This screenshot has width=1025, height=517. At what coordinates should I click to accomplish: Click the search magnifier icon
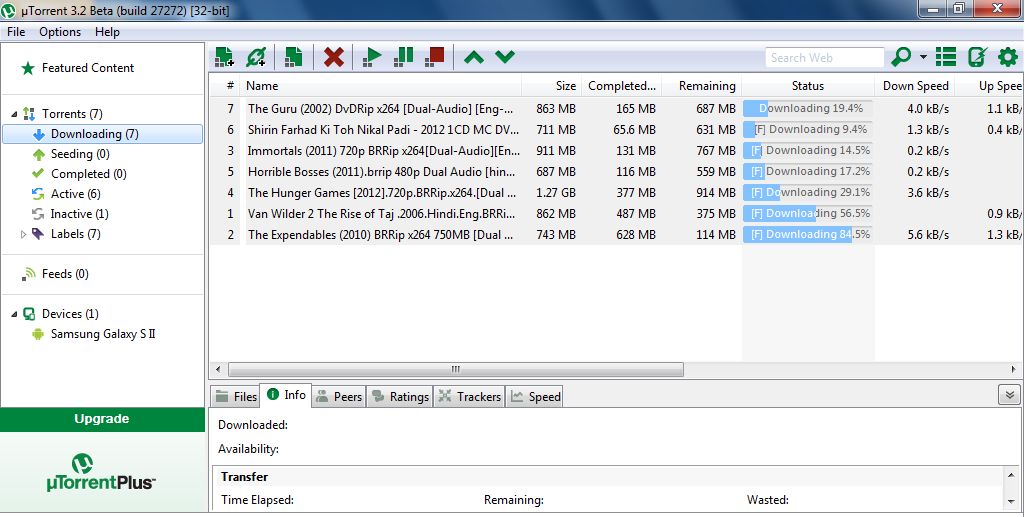901,57
